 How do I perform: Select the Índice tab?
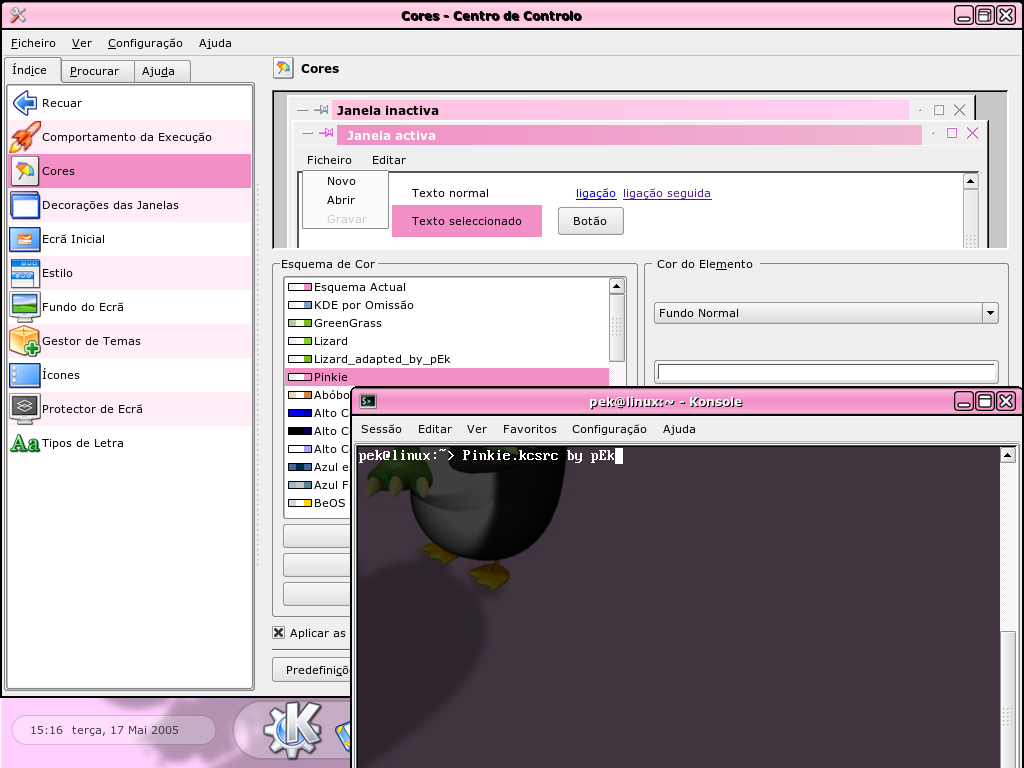click(x=33, y=70)
